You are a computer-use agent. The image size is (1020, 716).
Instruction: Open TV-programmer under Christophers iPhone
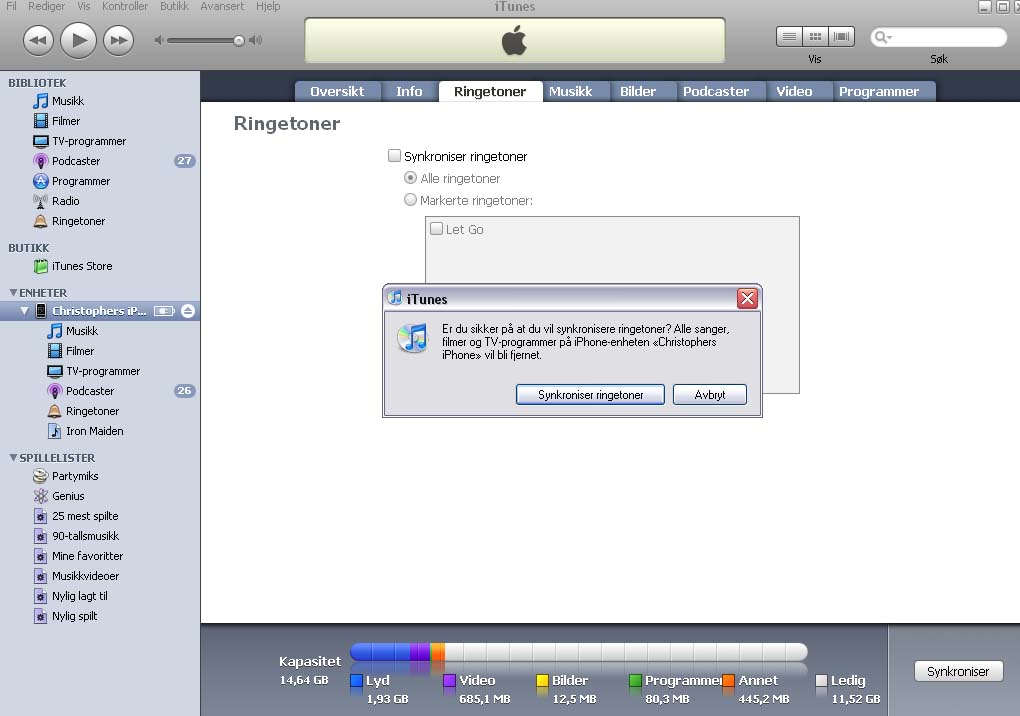pos(100,371)
